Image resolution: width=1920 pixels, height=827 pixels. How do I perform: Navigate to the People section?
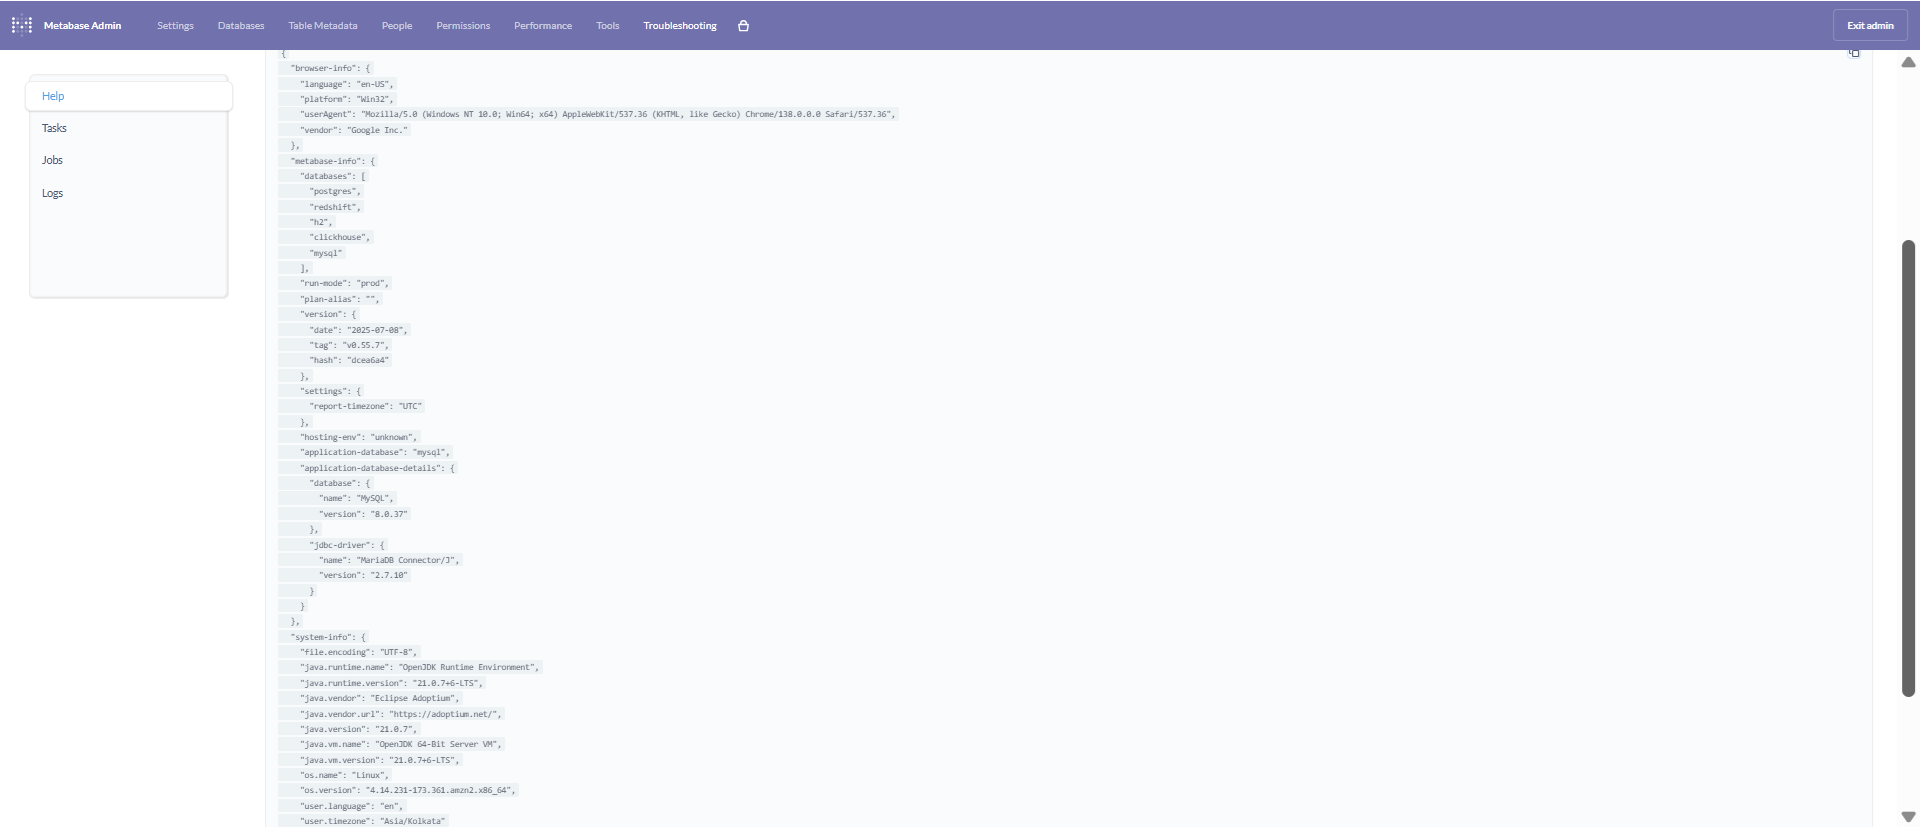point(397,26)
